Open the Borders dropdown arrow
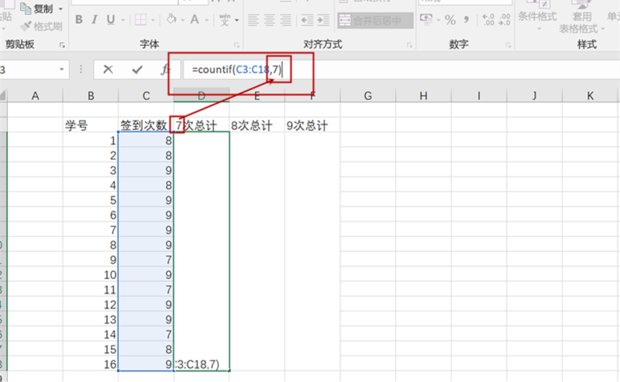Image resolution: width=620 pixels, height=382 pixels. tap(153, 20)
